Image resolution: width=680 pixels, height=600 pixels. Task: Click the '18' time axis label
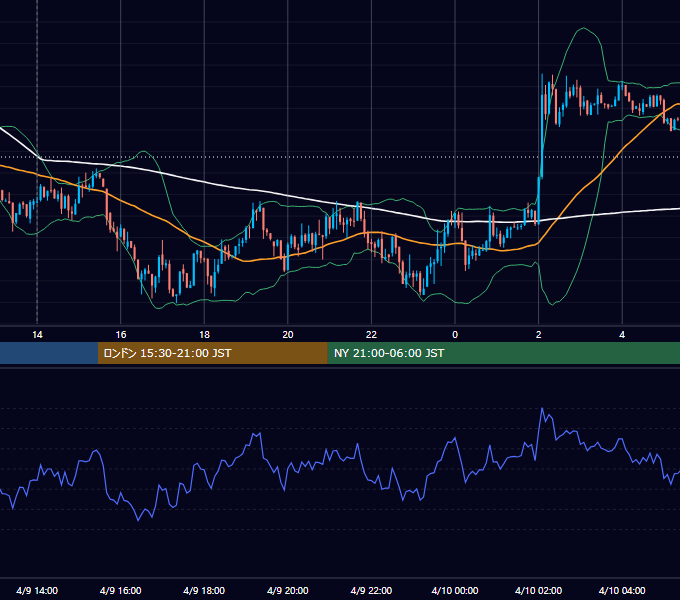(x=204, y=335)
